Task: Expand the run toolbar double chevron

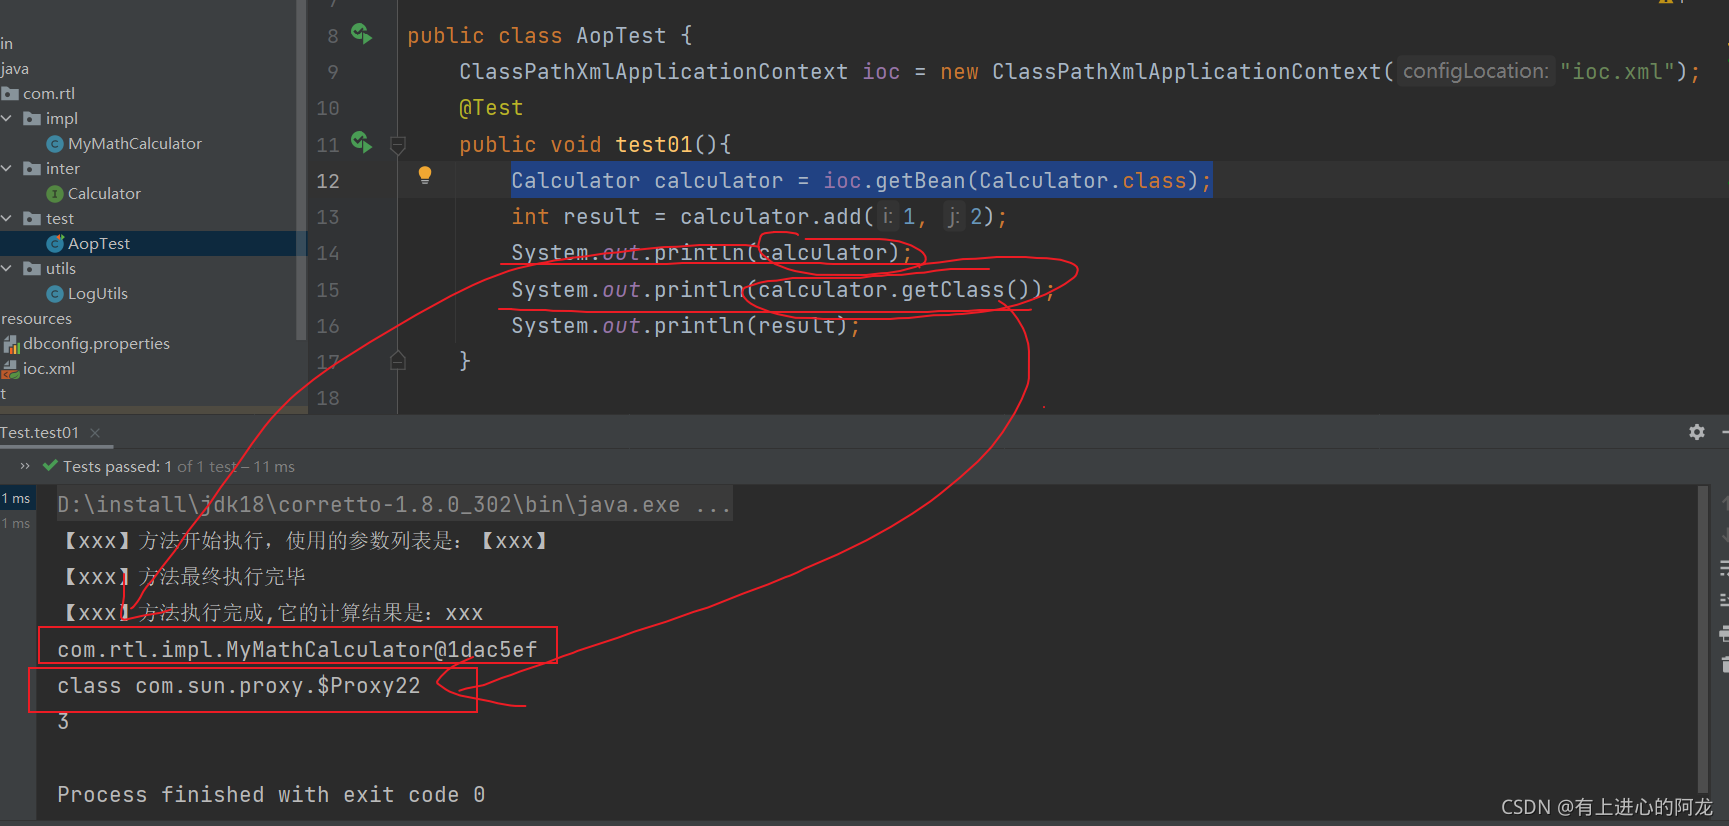Action: (x=25, y=466)
